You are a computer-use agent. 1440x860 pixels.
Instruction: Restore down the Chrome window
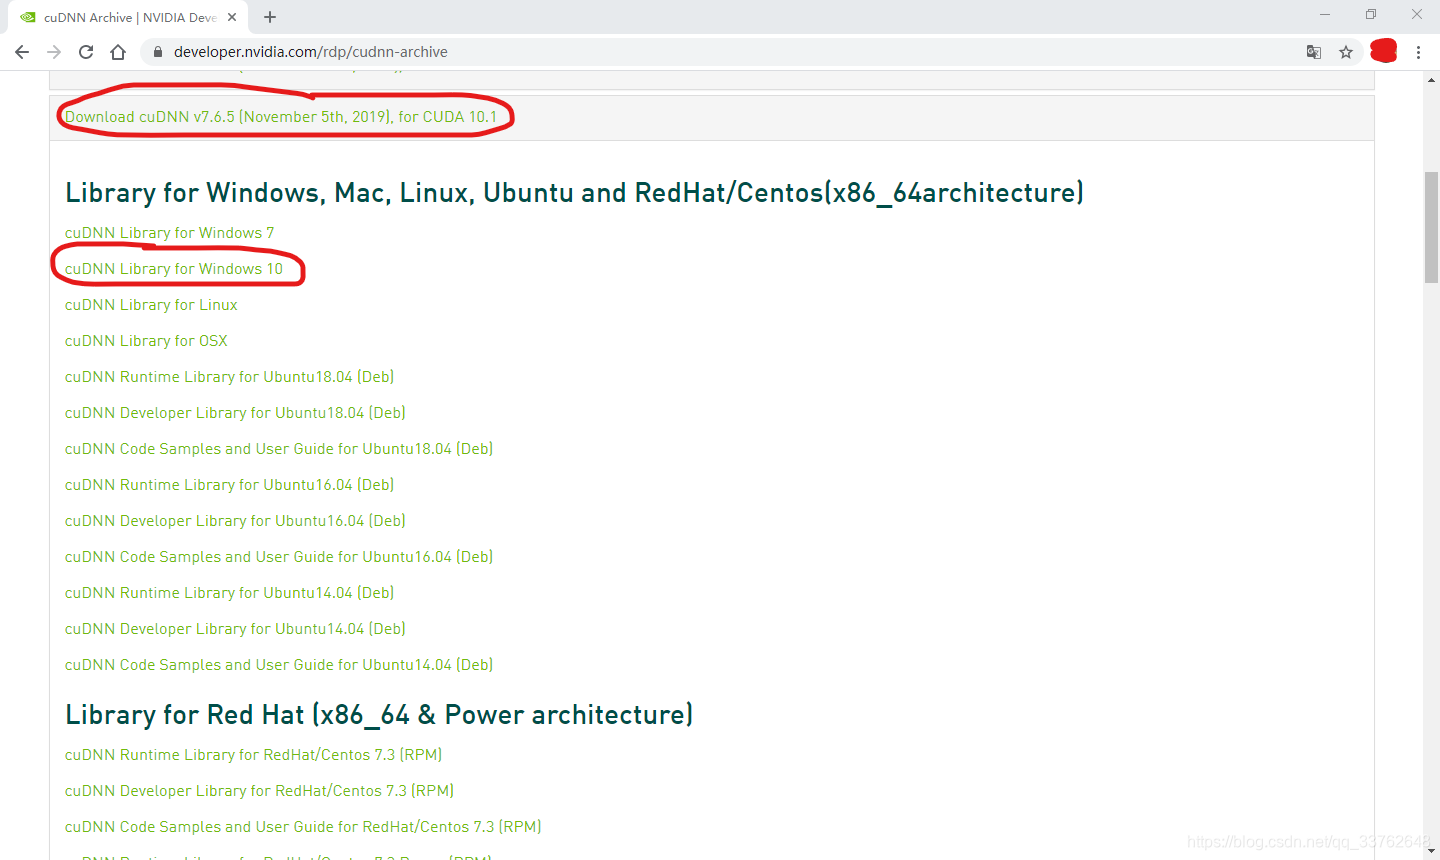1371,15
